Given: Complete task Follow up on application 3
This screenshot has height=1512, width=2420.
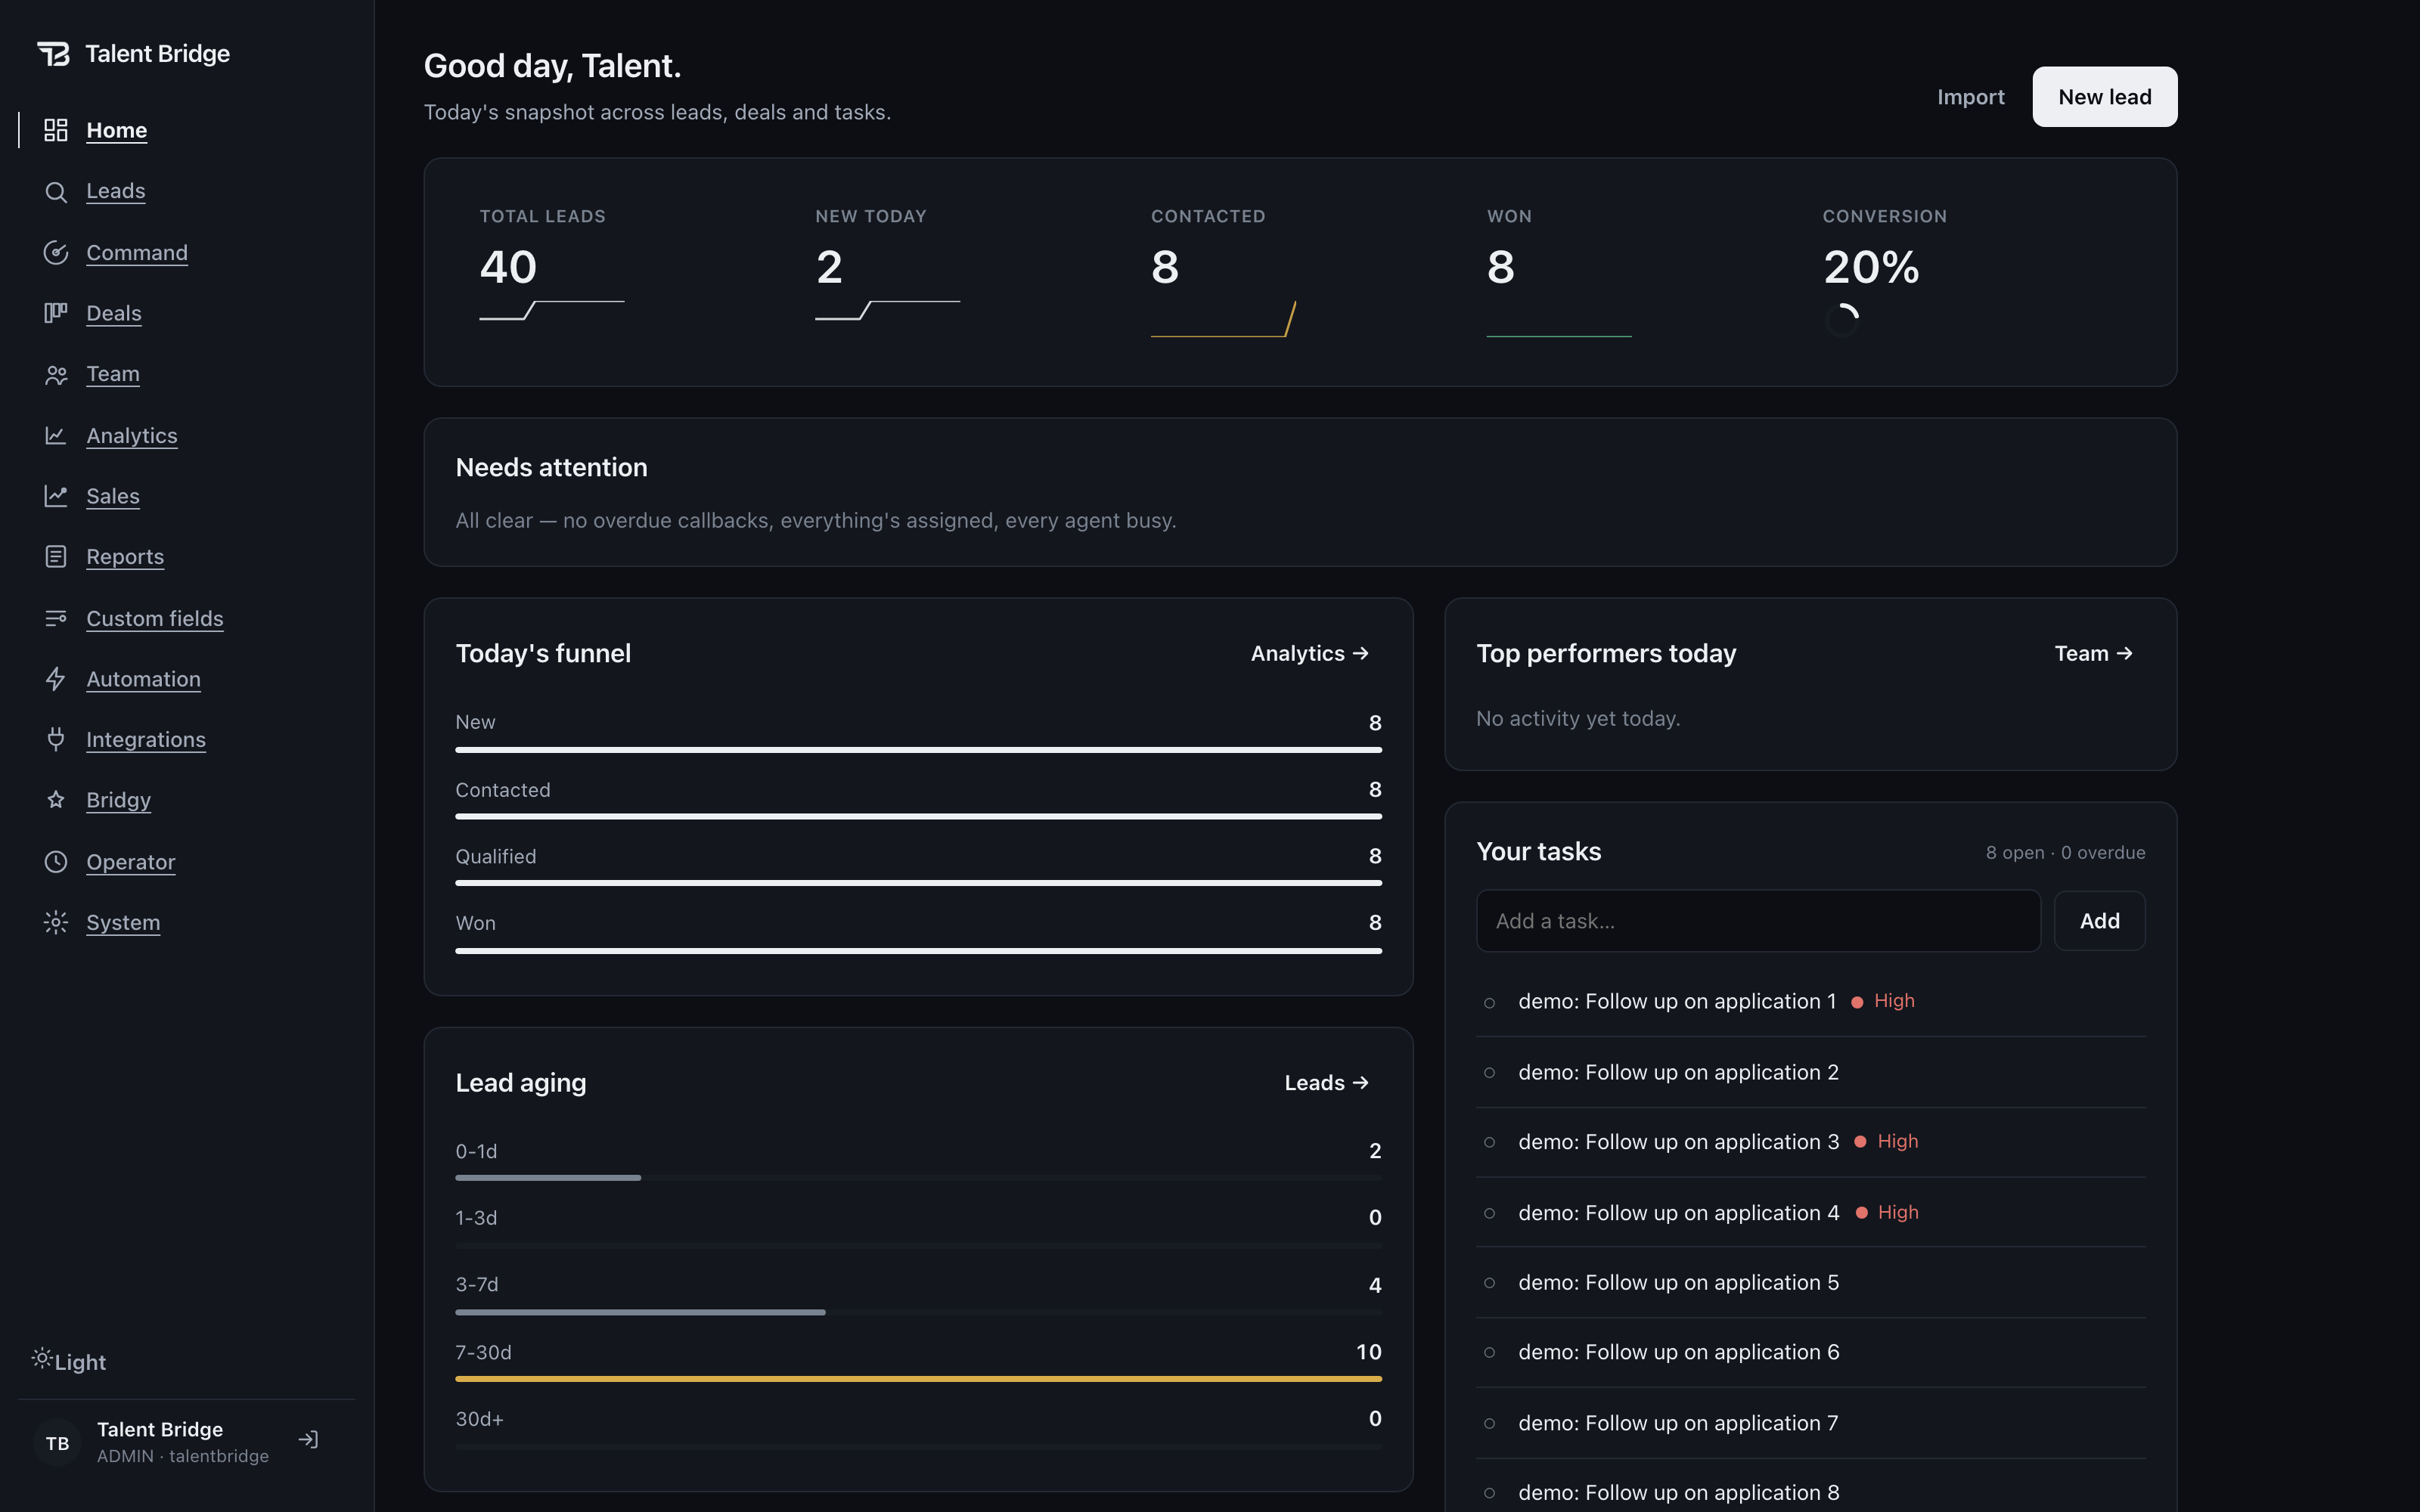Looking at the screenshot, I should pos(1489,1142).
